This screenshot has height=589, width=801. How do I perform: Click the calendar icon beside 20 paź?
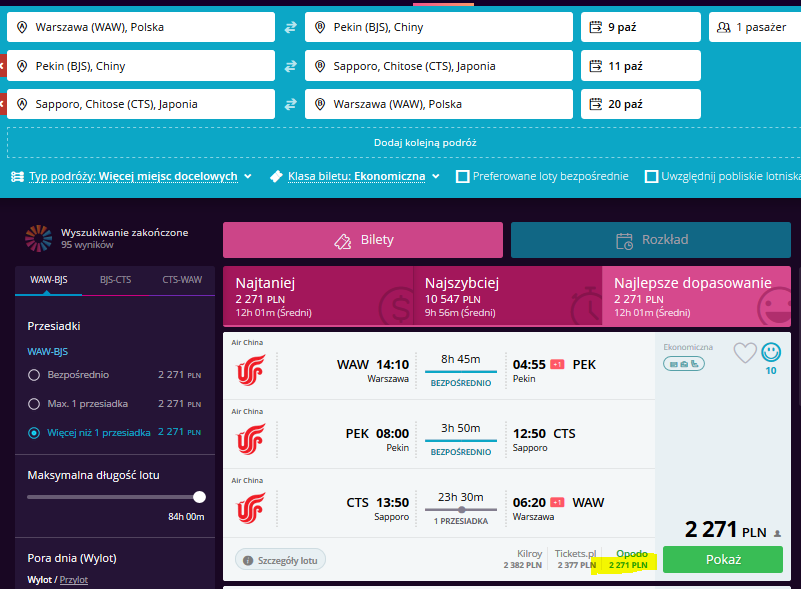(x=596, y=104)
